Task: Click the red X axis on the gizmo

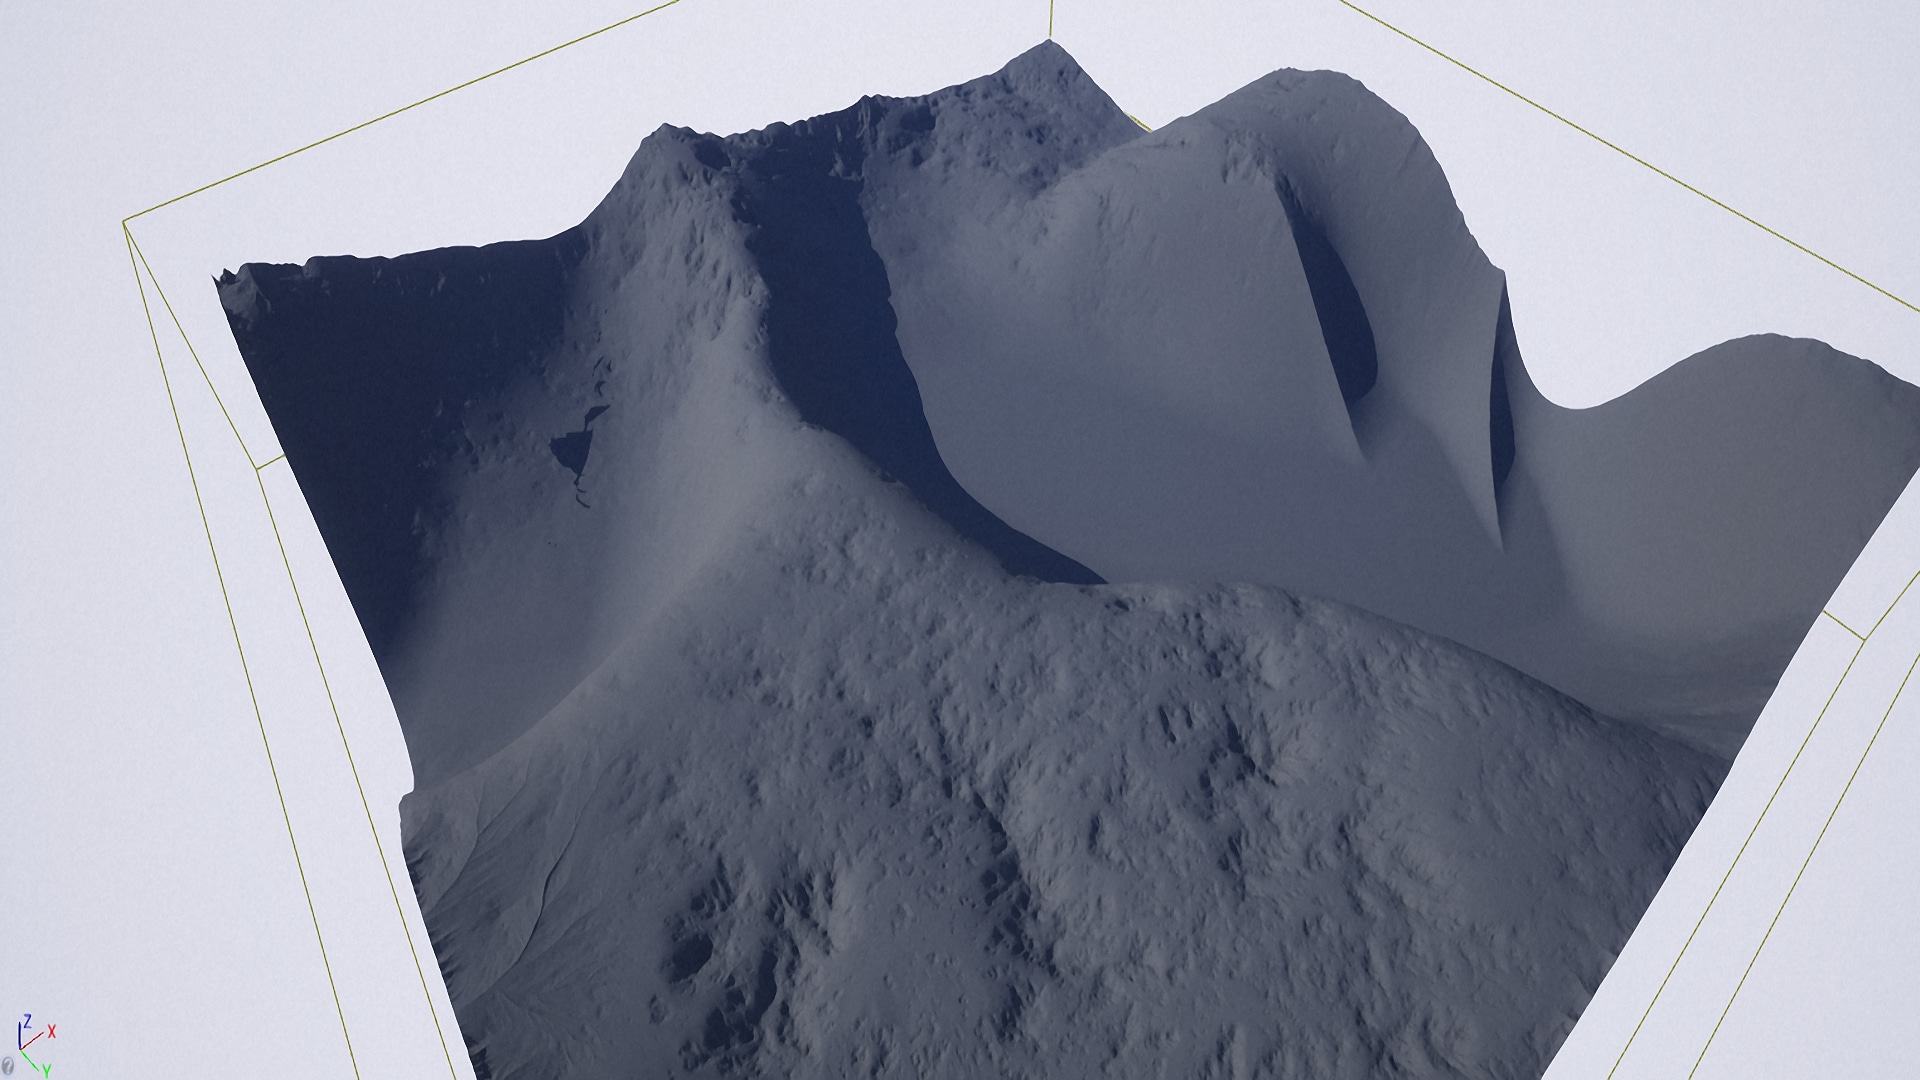Action: pos(32,1040)
